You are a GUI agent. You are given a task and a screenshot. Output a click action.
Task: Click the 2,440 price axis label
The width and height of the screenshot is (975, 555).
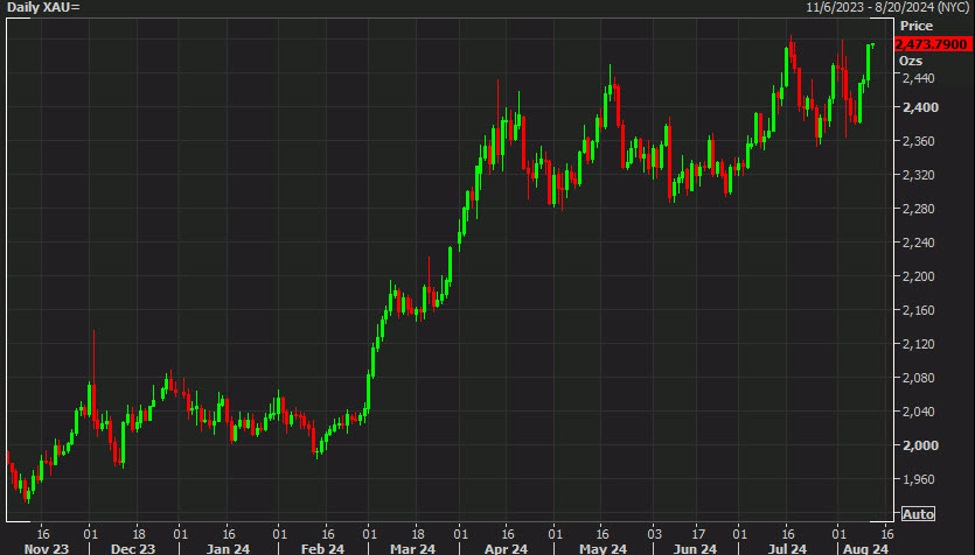(920, 78)
